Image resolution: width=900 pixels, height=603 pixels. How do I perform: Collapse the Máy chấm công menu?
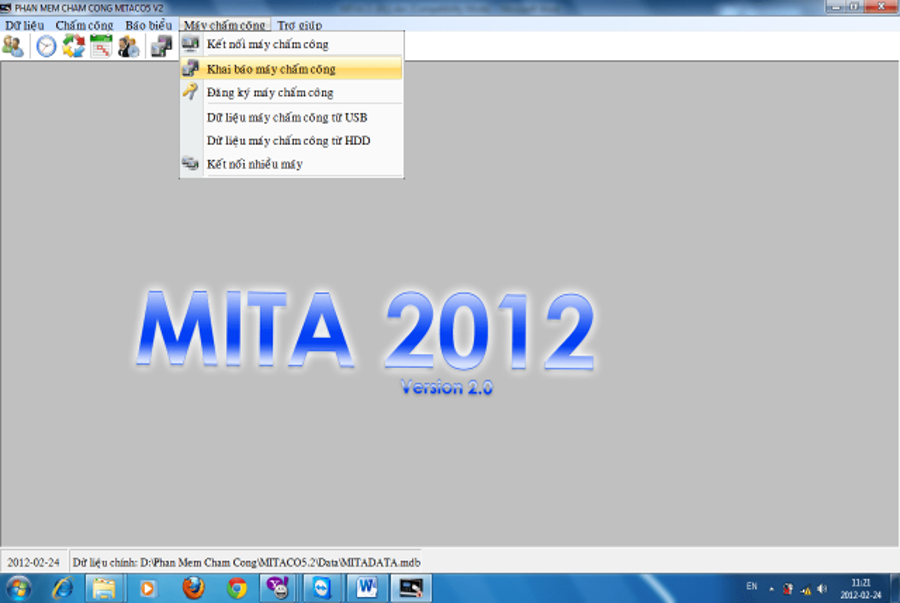coord(225,25)
